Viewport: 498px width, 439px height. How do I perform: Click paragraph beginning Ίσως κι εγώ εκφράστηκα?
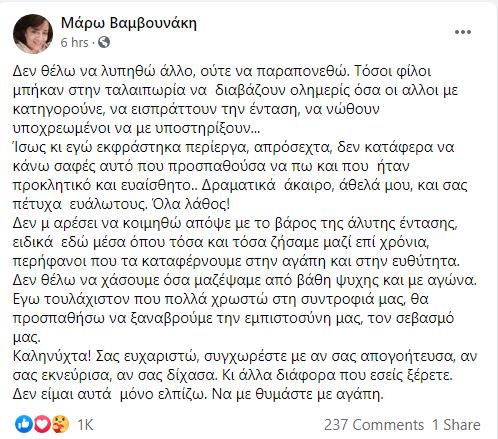tap(240, 176)
